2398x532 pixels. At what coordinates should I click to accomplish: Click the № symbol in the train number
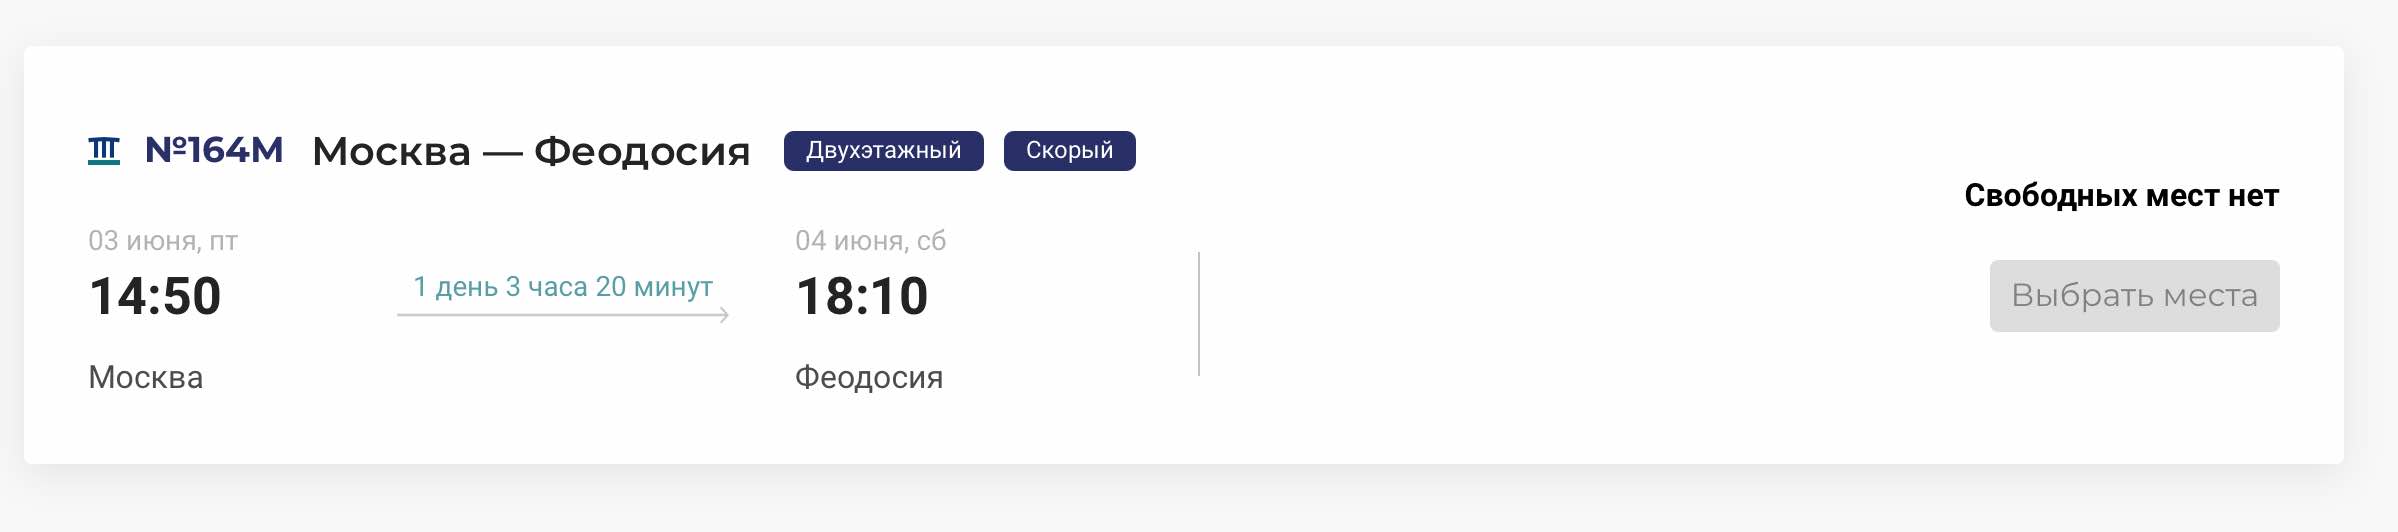(x=165, y=150)
